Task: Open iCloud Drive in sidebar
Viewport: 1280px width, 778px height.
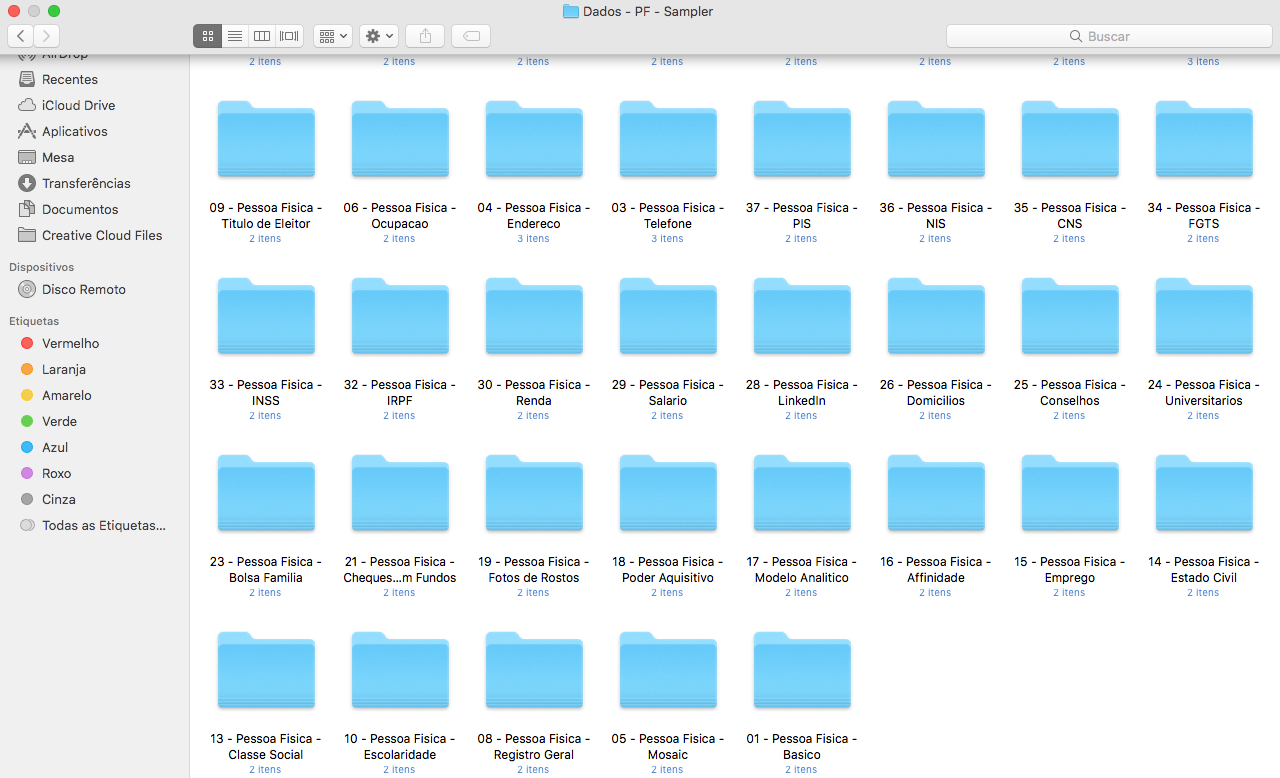Action: tap(78, 105)
